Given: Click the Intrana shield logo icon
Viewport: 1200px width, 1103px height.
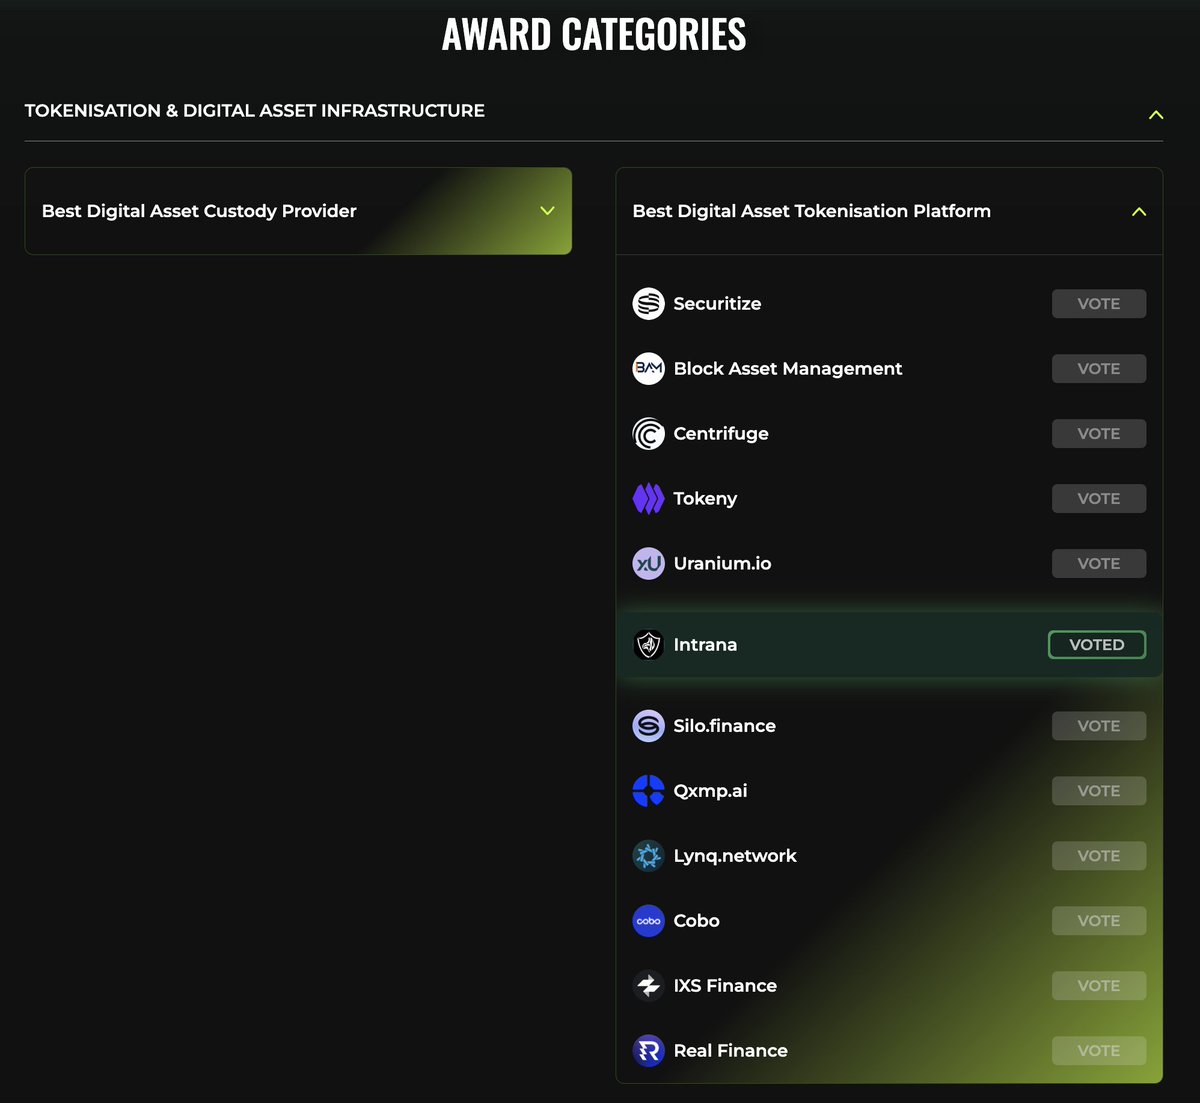Looking at the screenshot, I should [x=649, y=645].
